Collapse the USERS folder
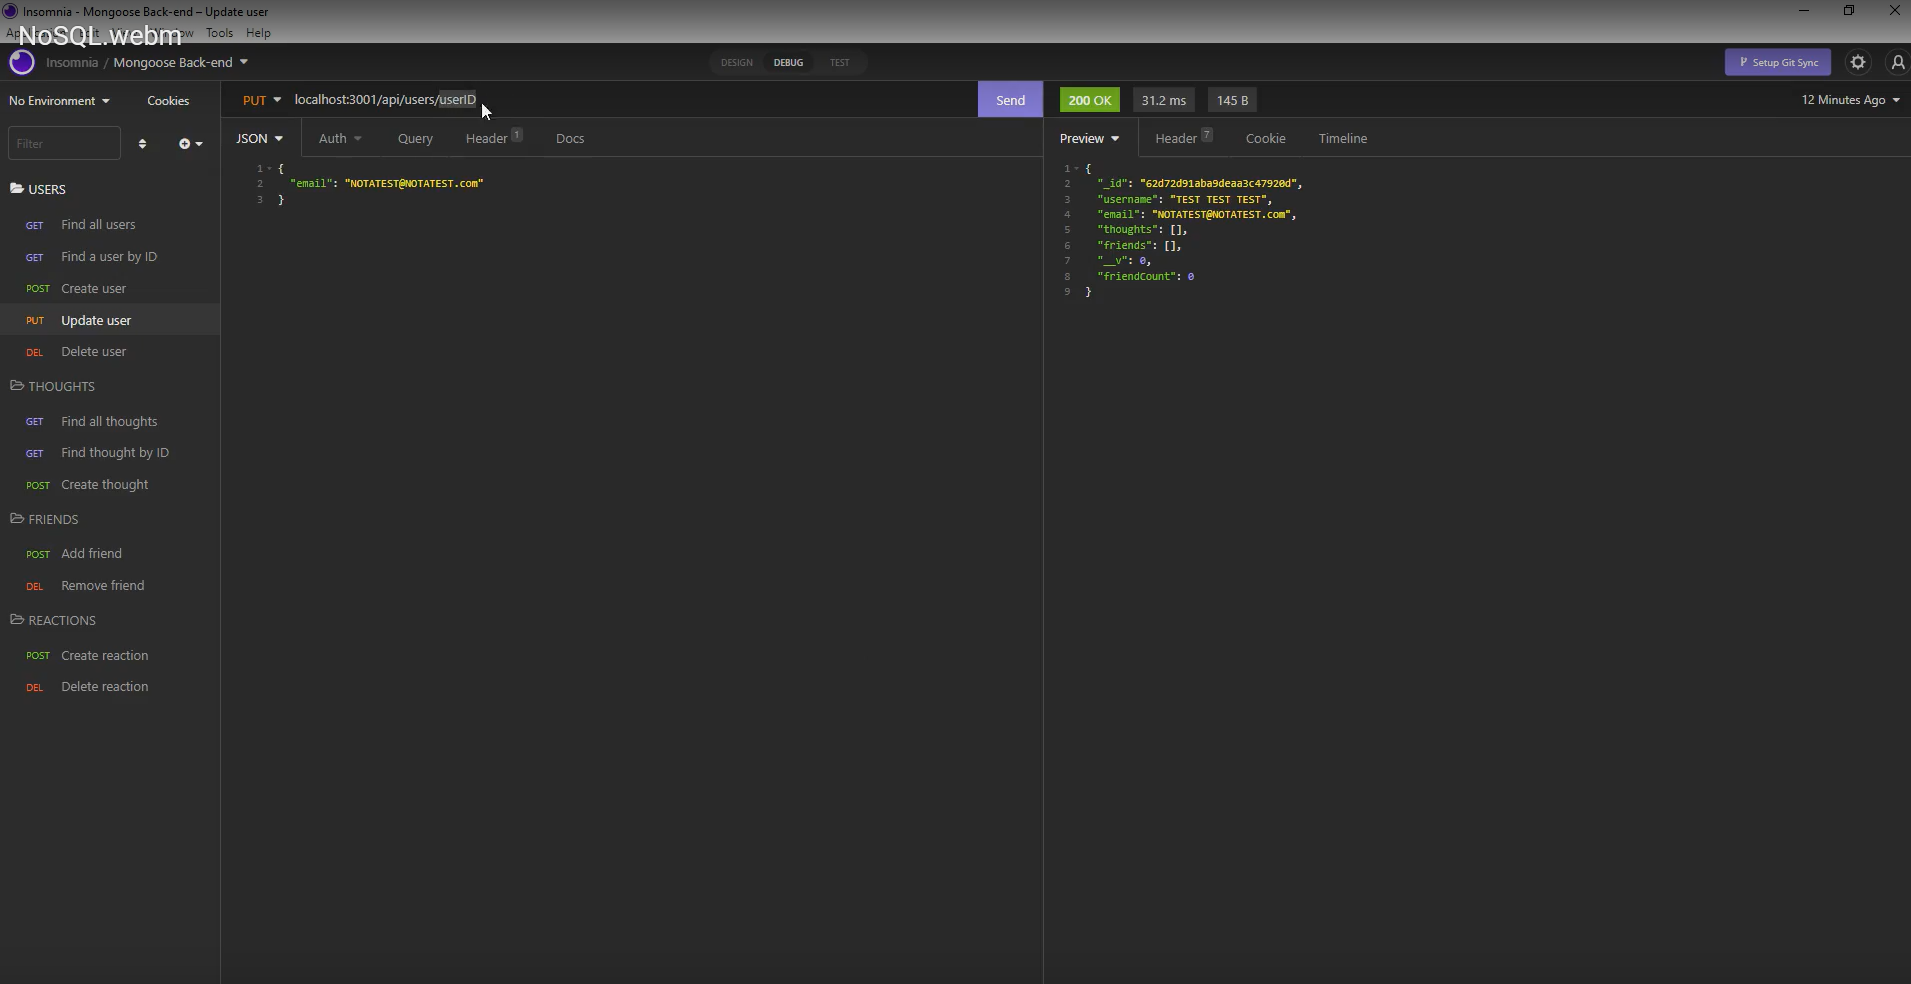Image resolution: width=1911 pixels, height=984 pixels. [x=38, y=189]
